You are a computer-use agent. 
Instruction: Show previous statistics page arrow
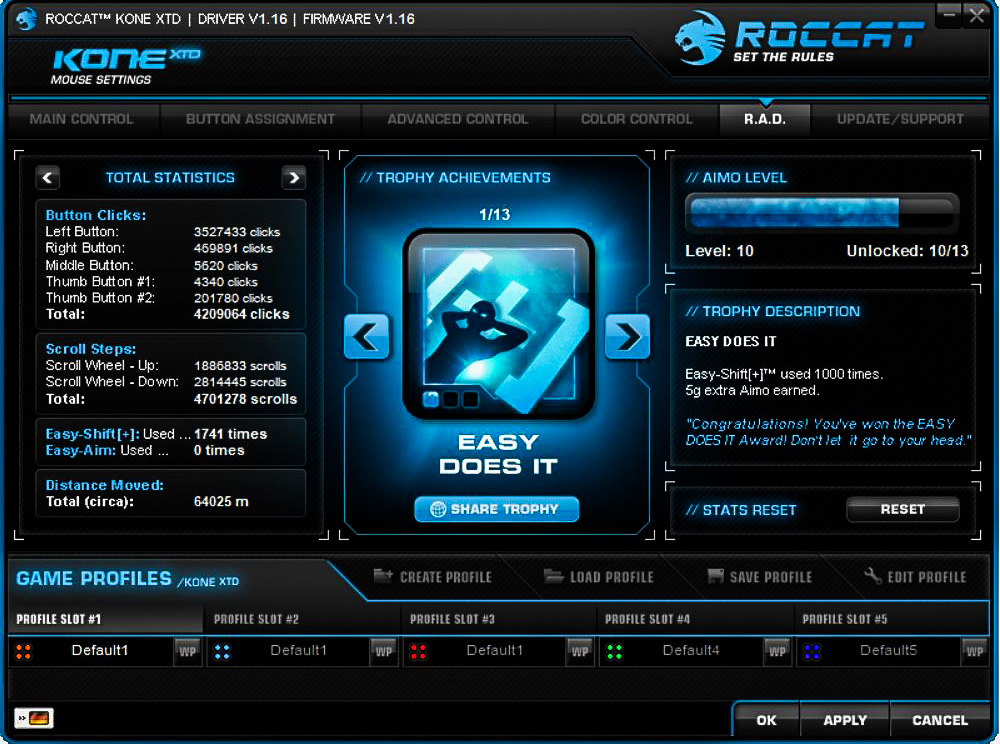click(48, 178)
